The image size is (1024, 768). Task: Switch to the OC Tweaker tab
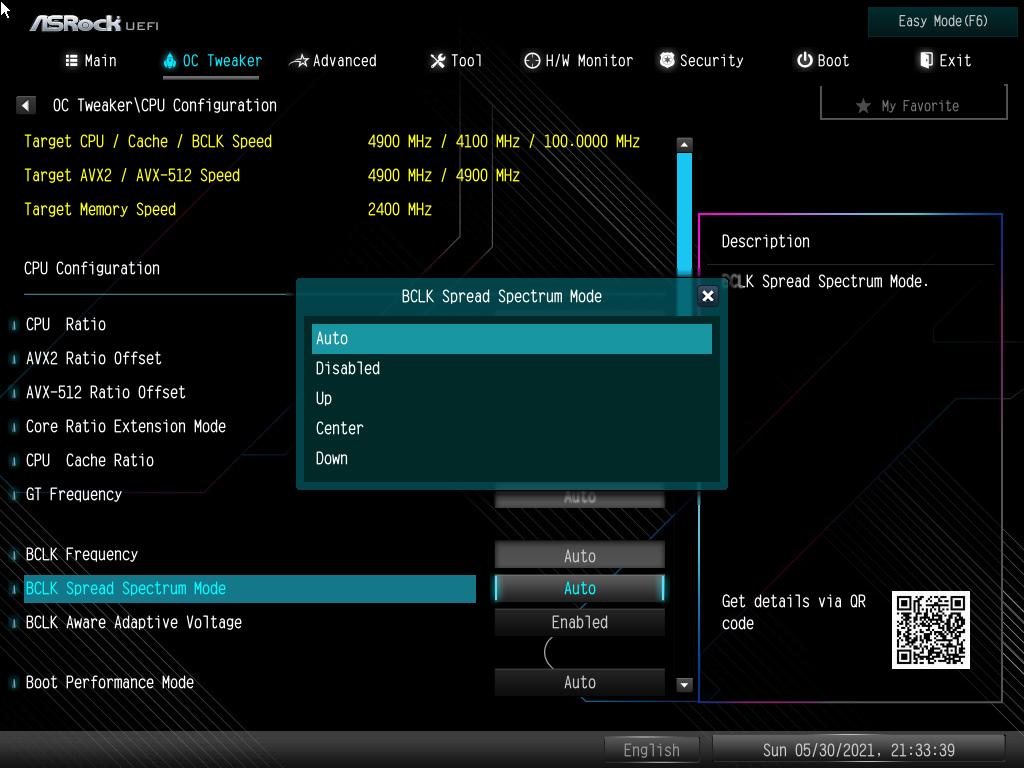(x=212, y=61)
